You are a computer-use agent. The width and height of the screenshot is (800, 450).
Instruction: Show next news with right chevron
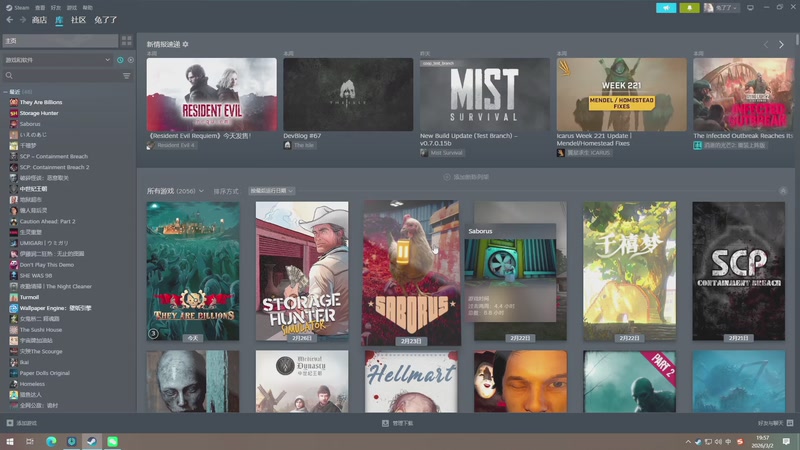[x=781, y=45]
